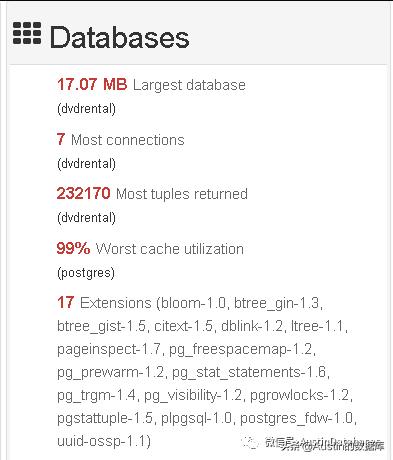Open the Databases panel heading

pyautogui.click(x=119, y=37)
